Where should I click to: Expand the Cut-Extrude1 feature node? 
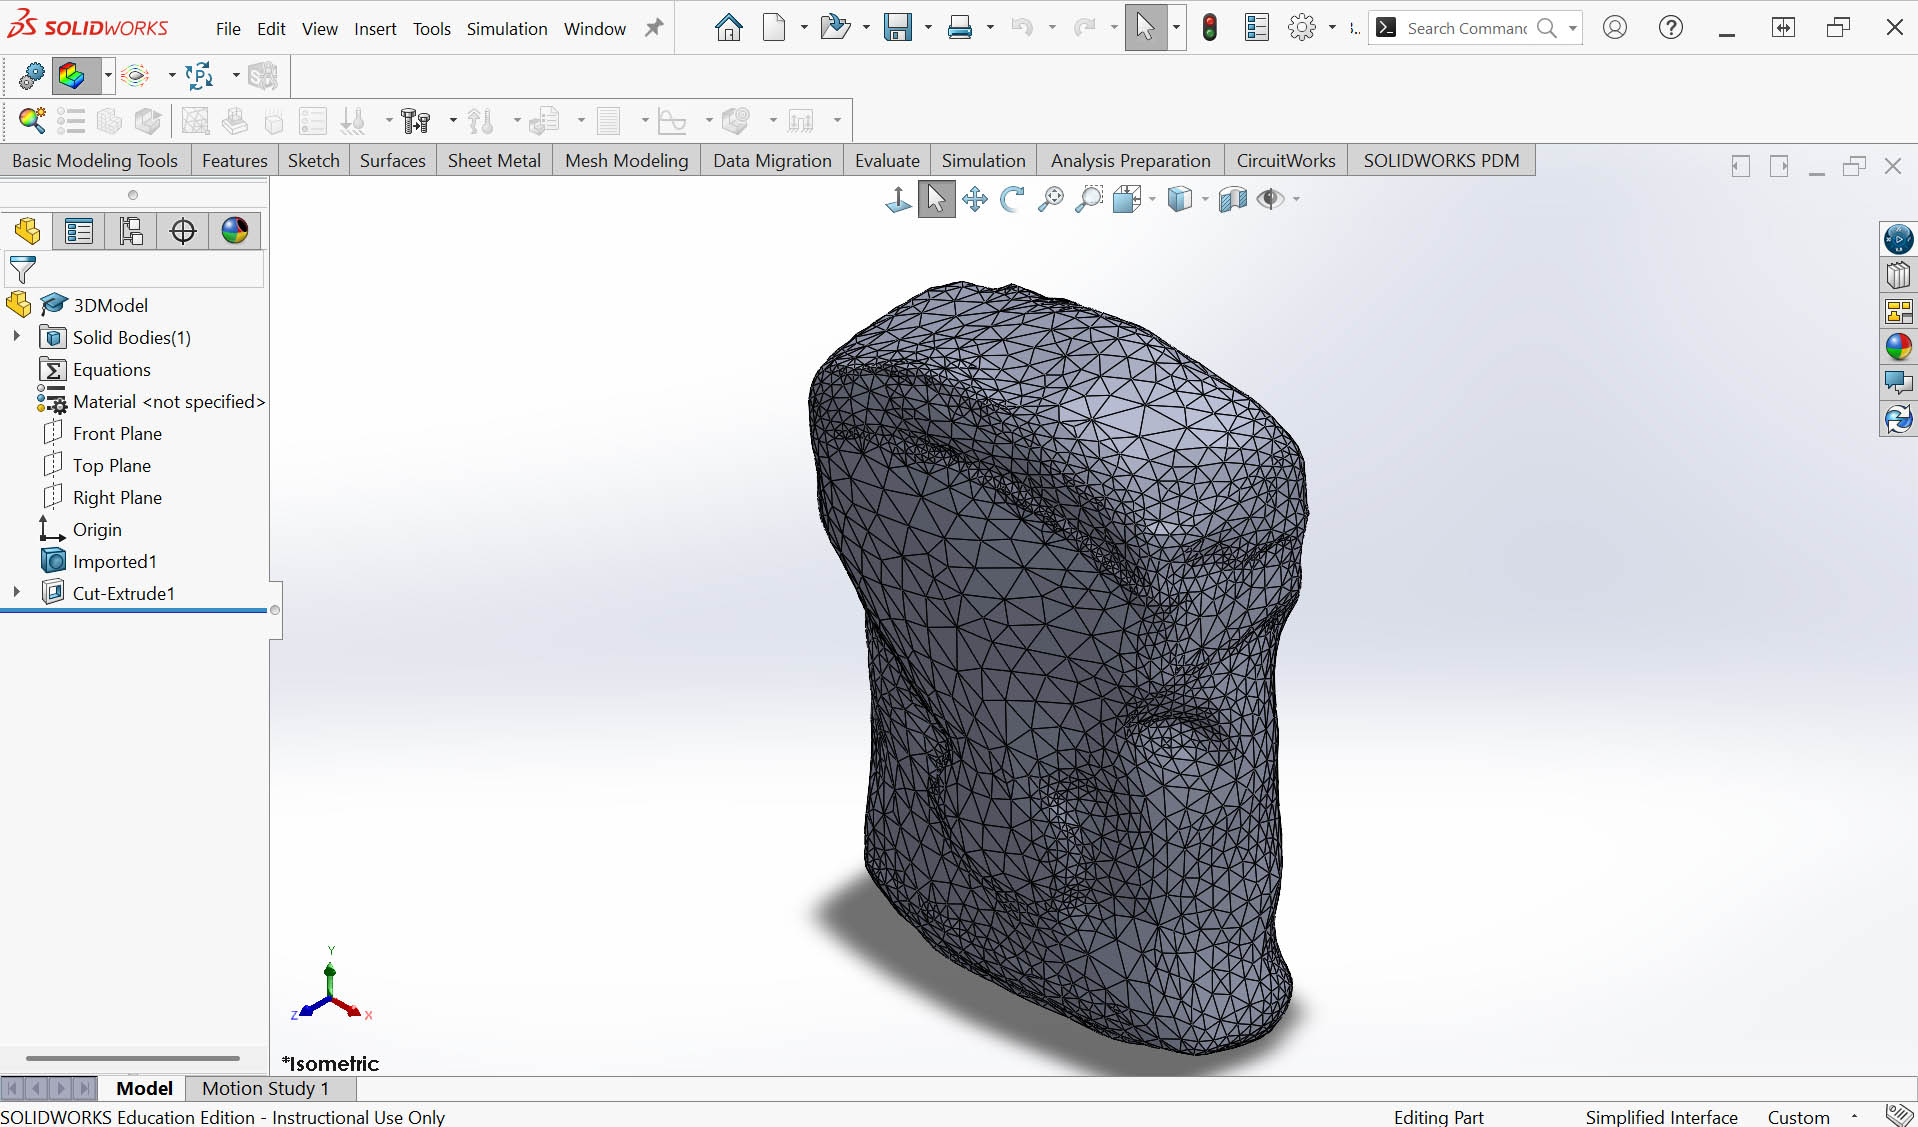point(16,593)
